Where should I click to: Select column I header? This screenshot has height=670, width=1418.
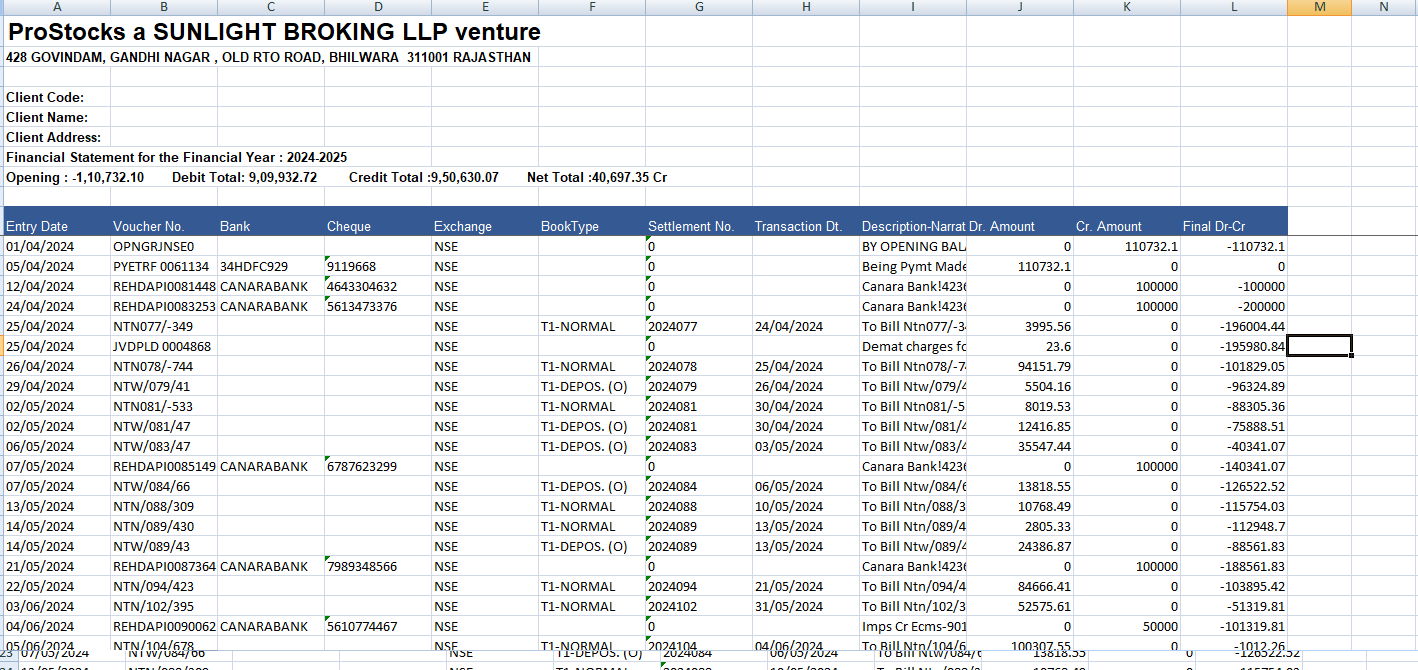tap(913, 8)
